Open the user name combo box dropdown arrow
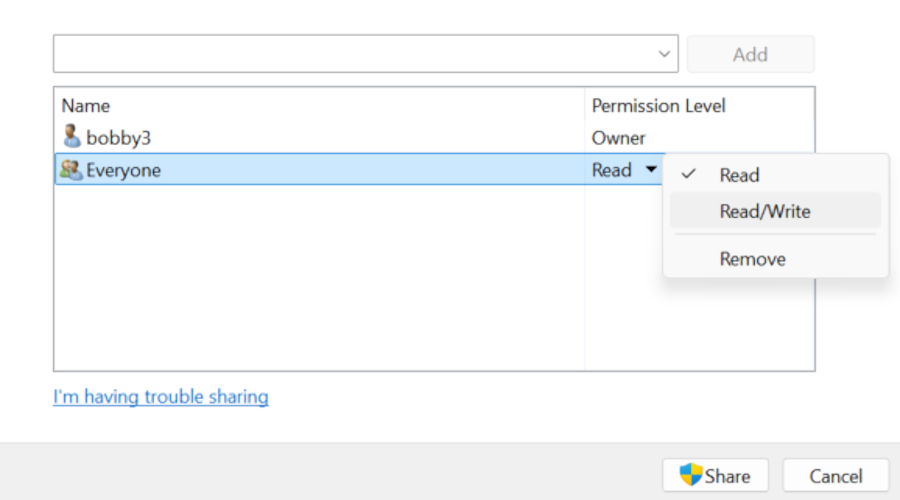Image resolution: width=900 pixels, height=500 pixels. (664, 54)
